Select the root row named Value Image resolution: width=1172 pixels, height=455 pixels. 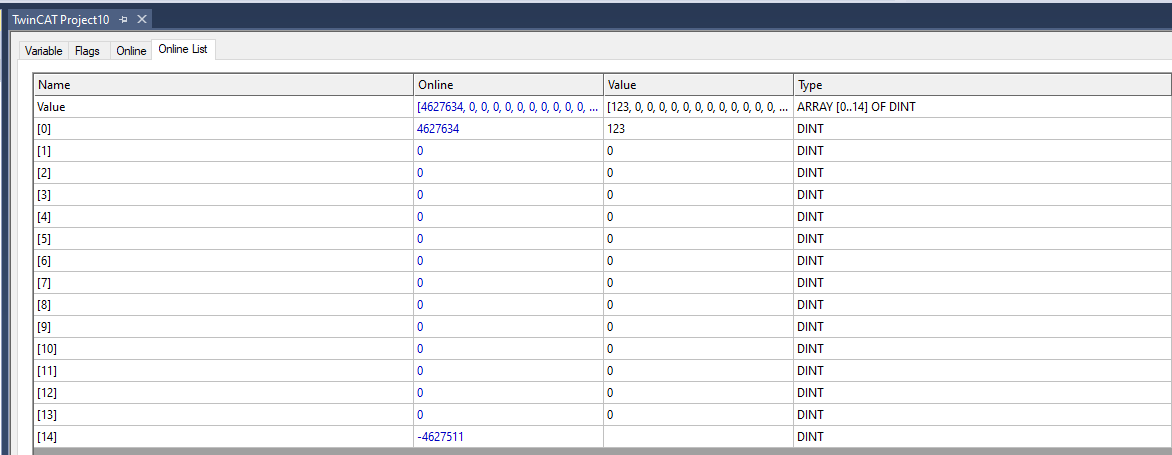pyautogui.click(x=223, y=107)
